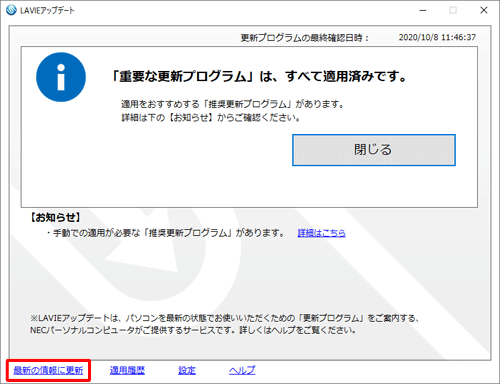Click the timestamp 2020/10/8 11:46:37
Image resolution: width=500 pixels, height=384 pixels.
point(437,37)
